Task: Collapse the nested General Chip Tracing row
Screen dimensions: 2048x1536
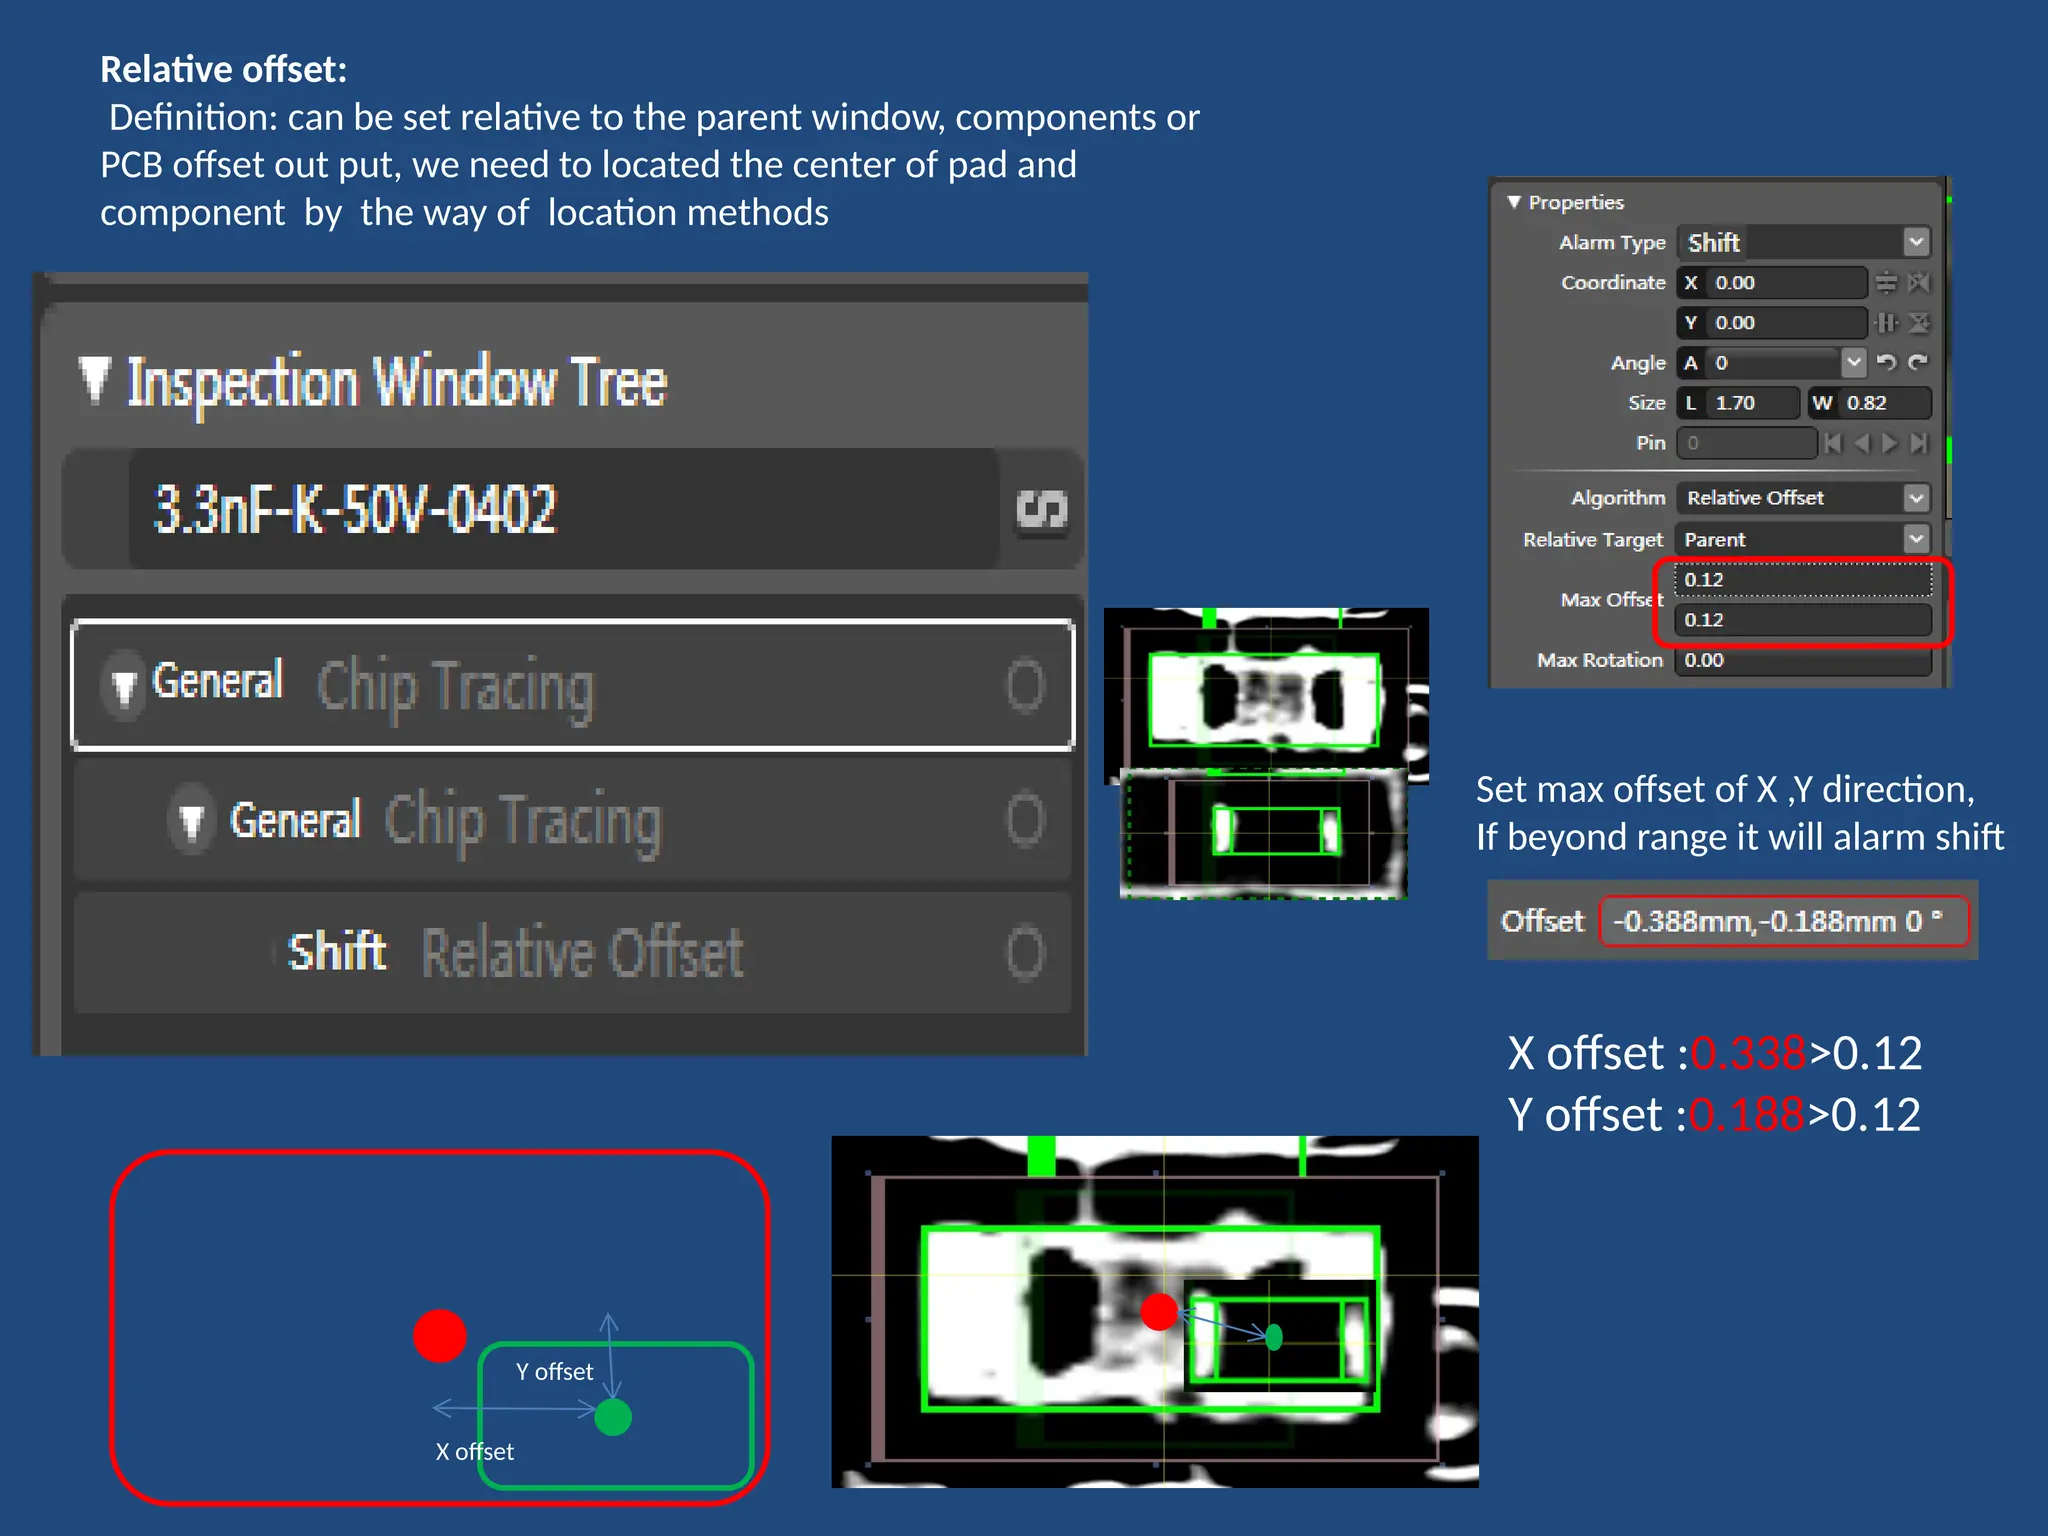Action: pyautogui.click(x=191, y=821)
